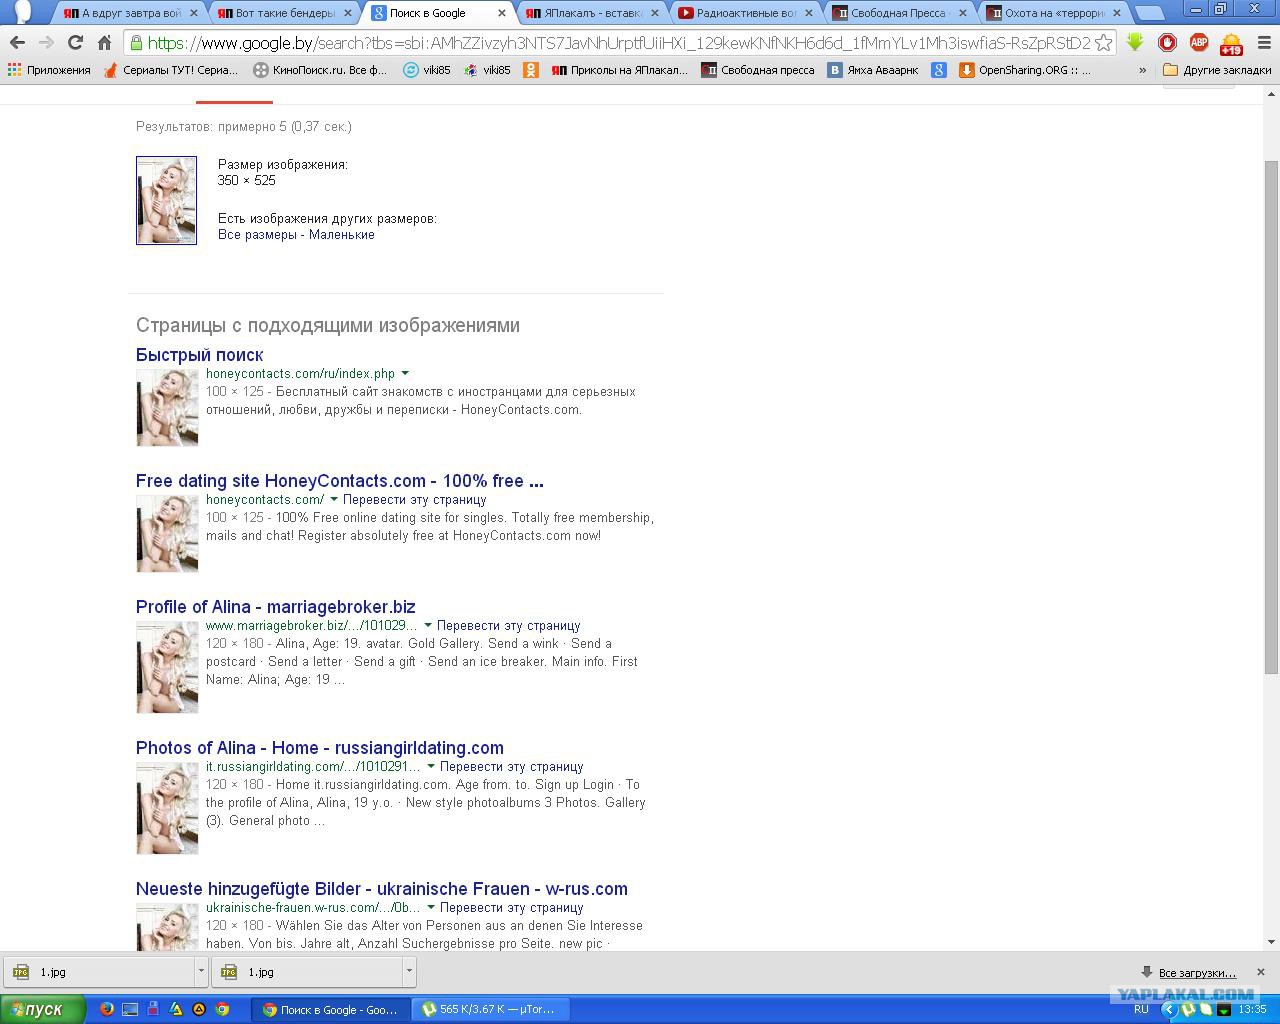
Task: Open the Сериалы ТУТ! bookmark
Action: pos(171,70)
